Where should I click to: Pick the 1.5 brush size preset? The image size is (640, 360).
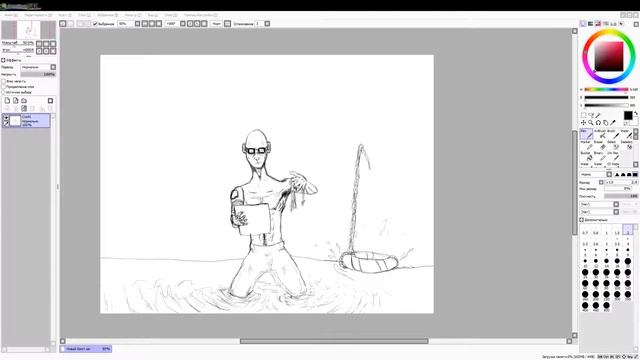click(x=617, y=231)
